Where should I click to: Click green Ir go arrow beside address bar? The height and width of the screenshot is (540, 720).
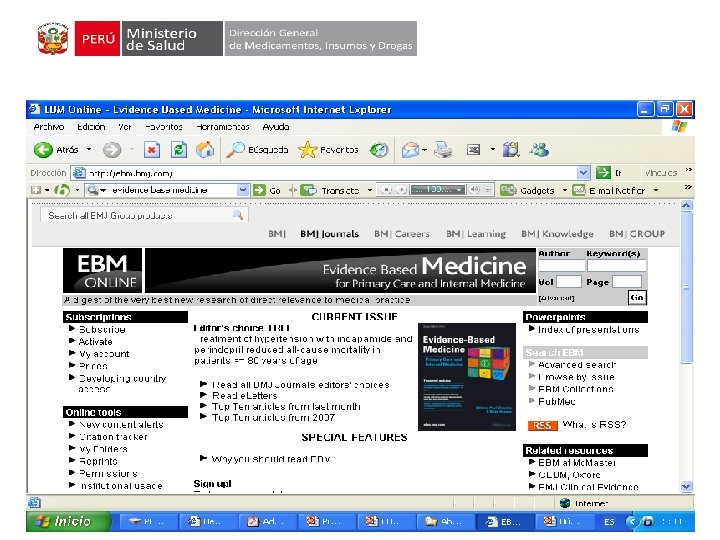[x=603, y=173]
